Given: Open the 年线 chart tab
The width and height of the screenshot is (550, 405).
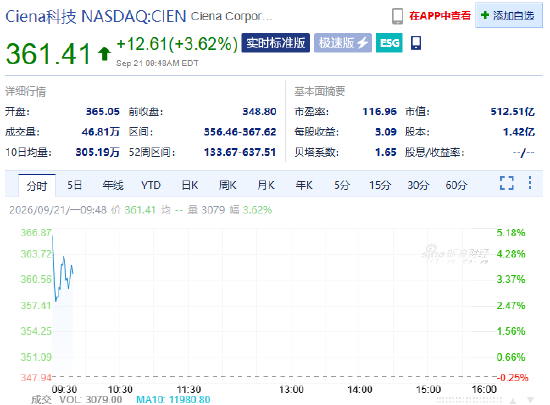Looking at the screenshot, I should pyautogui.click(x=113, y=185).
